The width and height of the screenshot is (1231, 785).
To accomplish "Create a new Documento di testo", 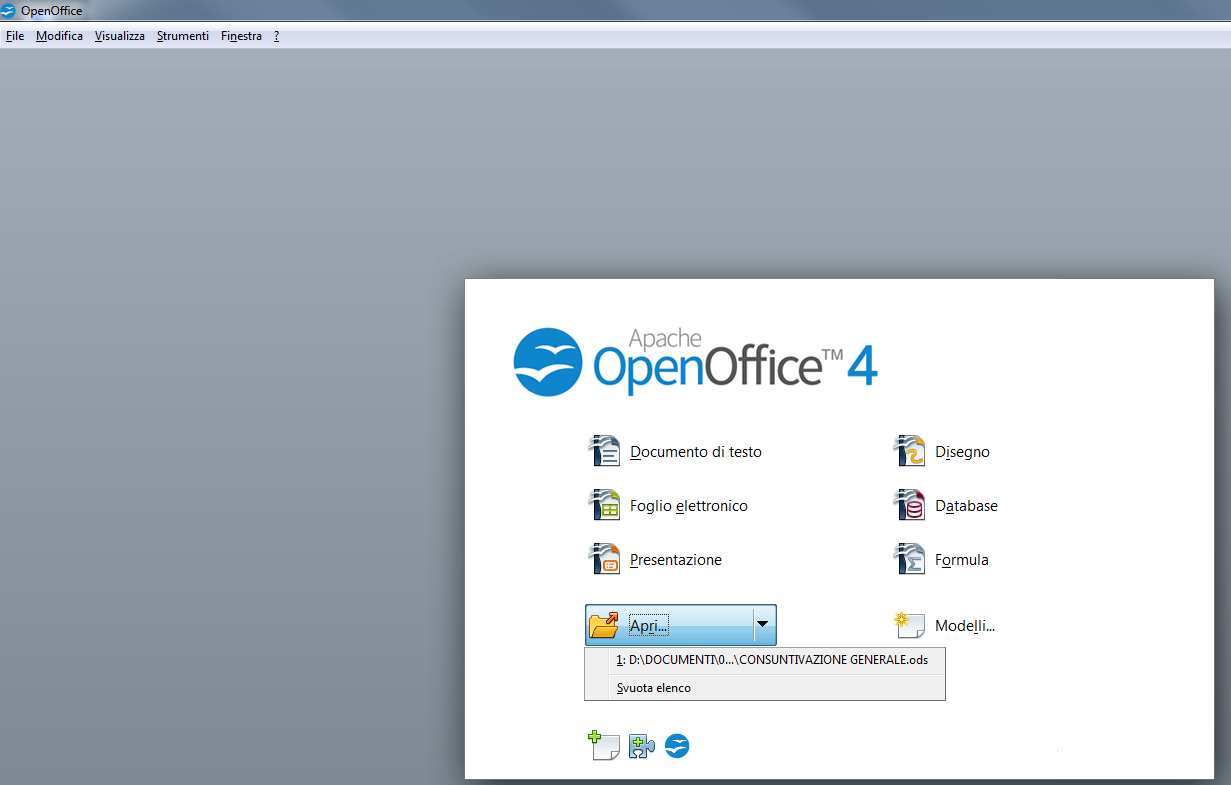I will pyautogui.click(x=696, y=452).
